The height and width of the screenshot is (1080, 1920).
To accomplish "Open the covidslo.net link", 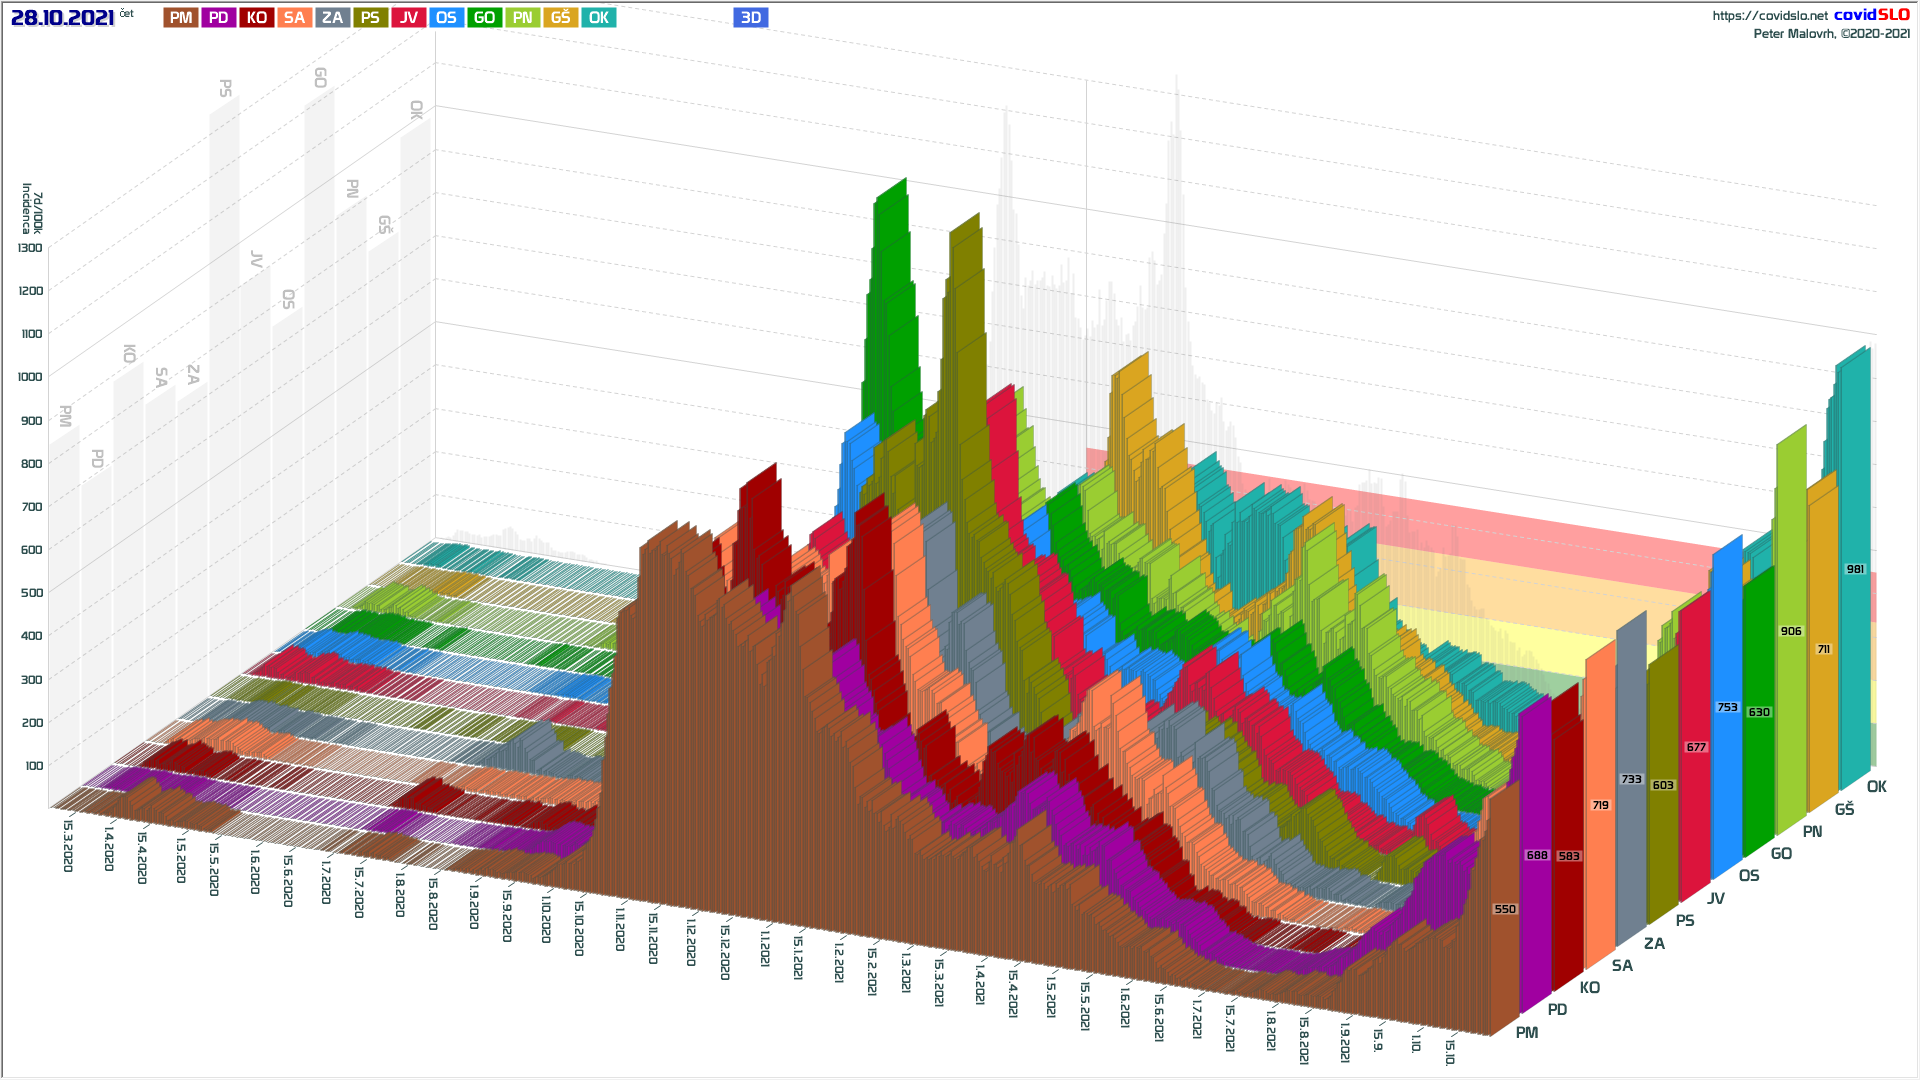I will pos(1769,15).
